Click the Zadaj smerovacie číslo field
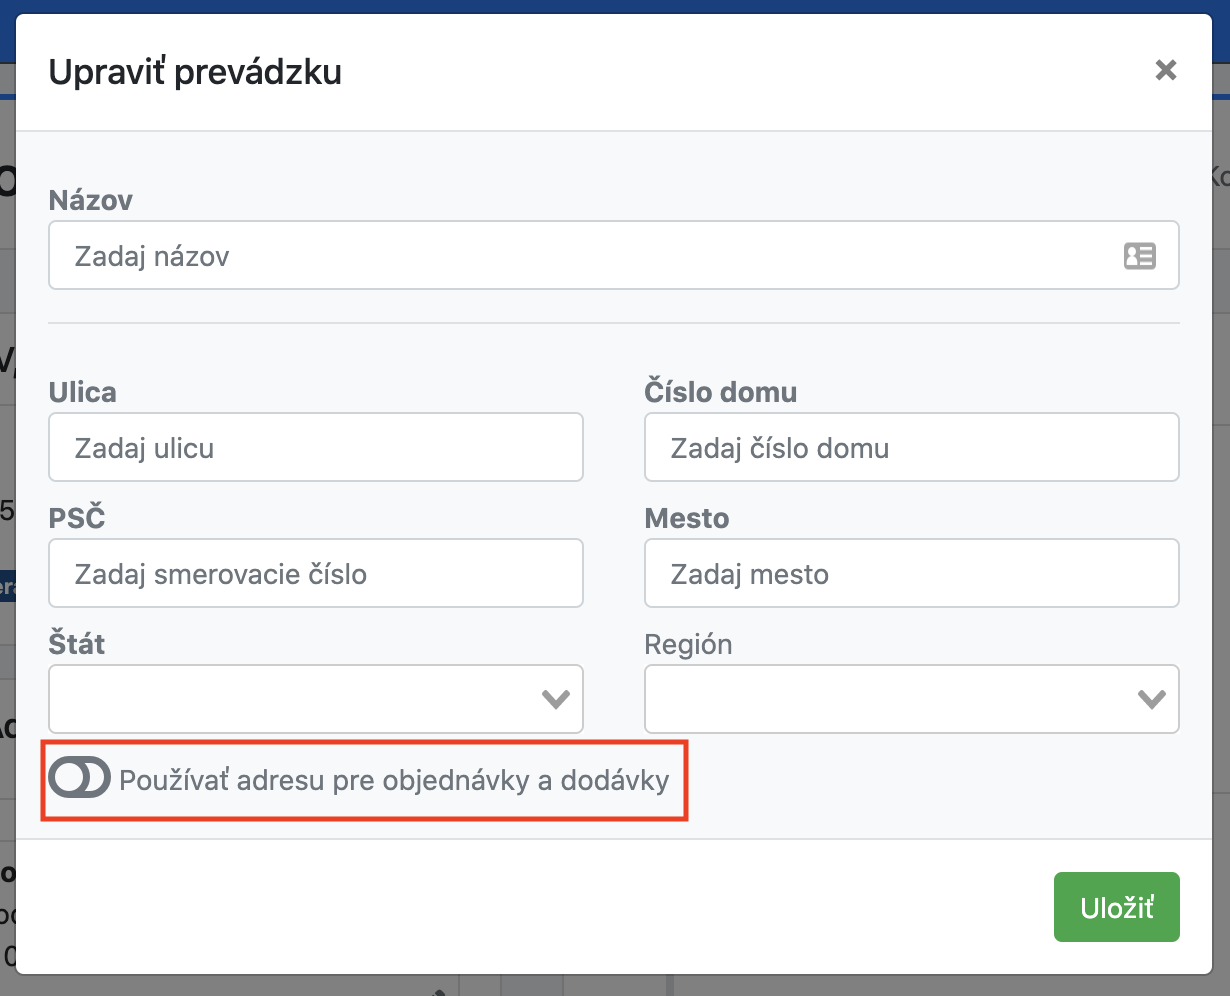 coord(315,573)
